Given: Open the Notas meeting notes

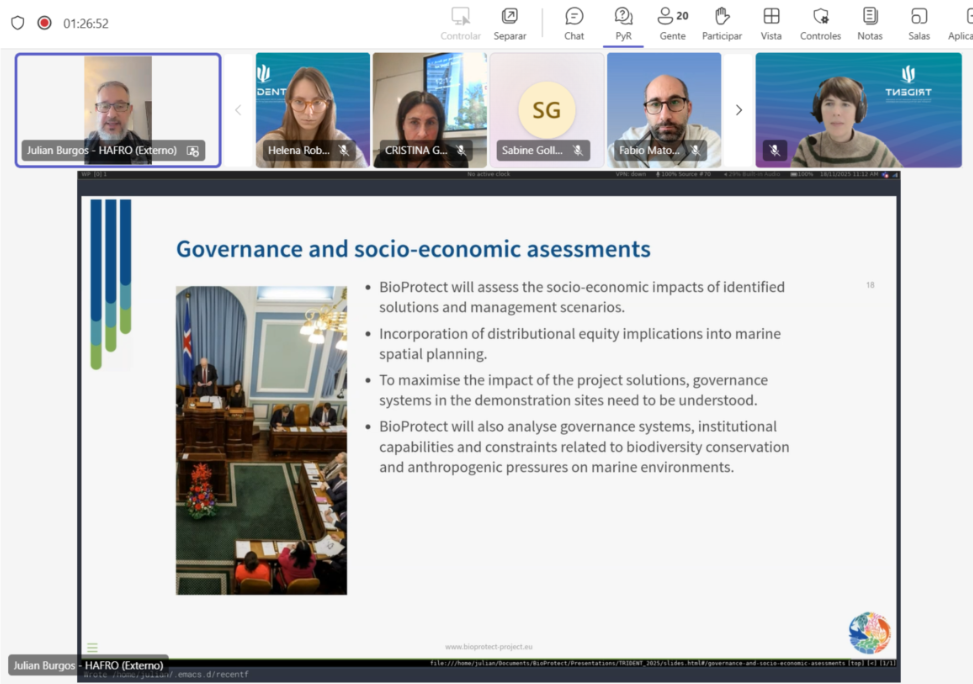Looking at the screenshot, I should click(x=870, y=23).
